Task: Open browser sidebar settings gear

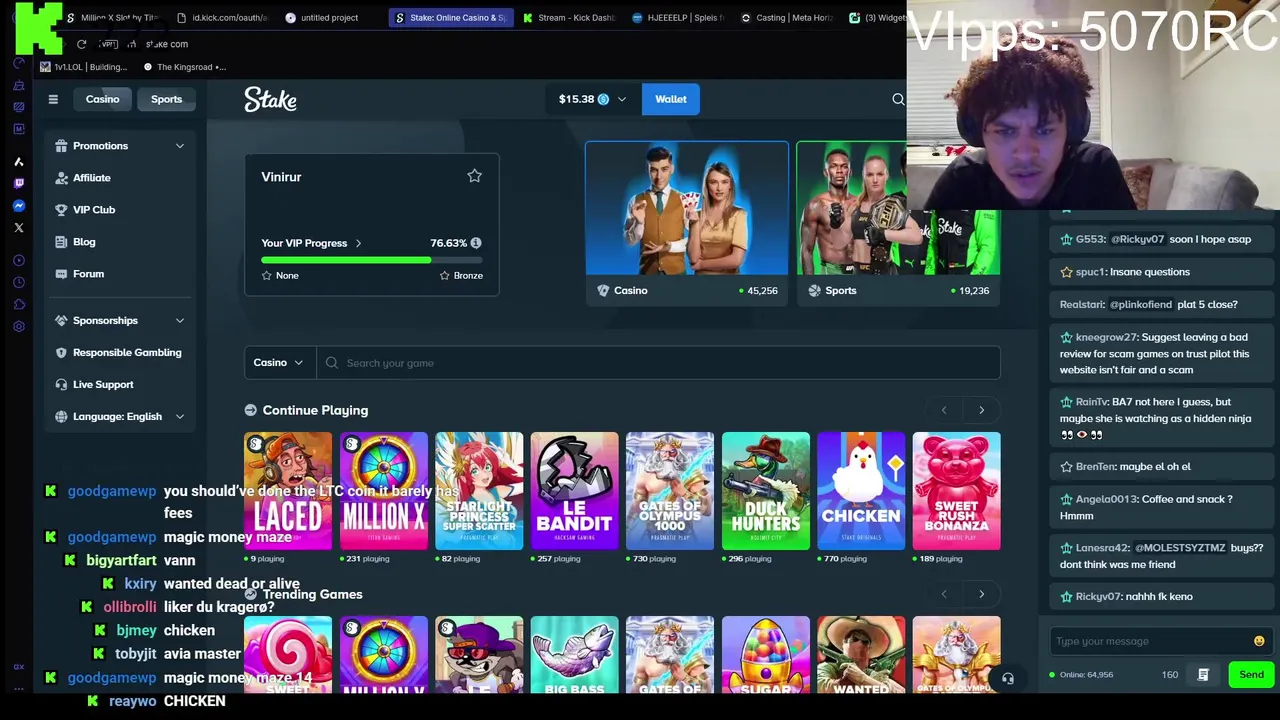Action: click(18, 327)
